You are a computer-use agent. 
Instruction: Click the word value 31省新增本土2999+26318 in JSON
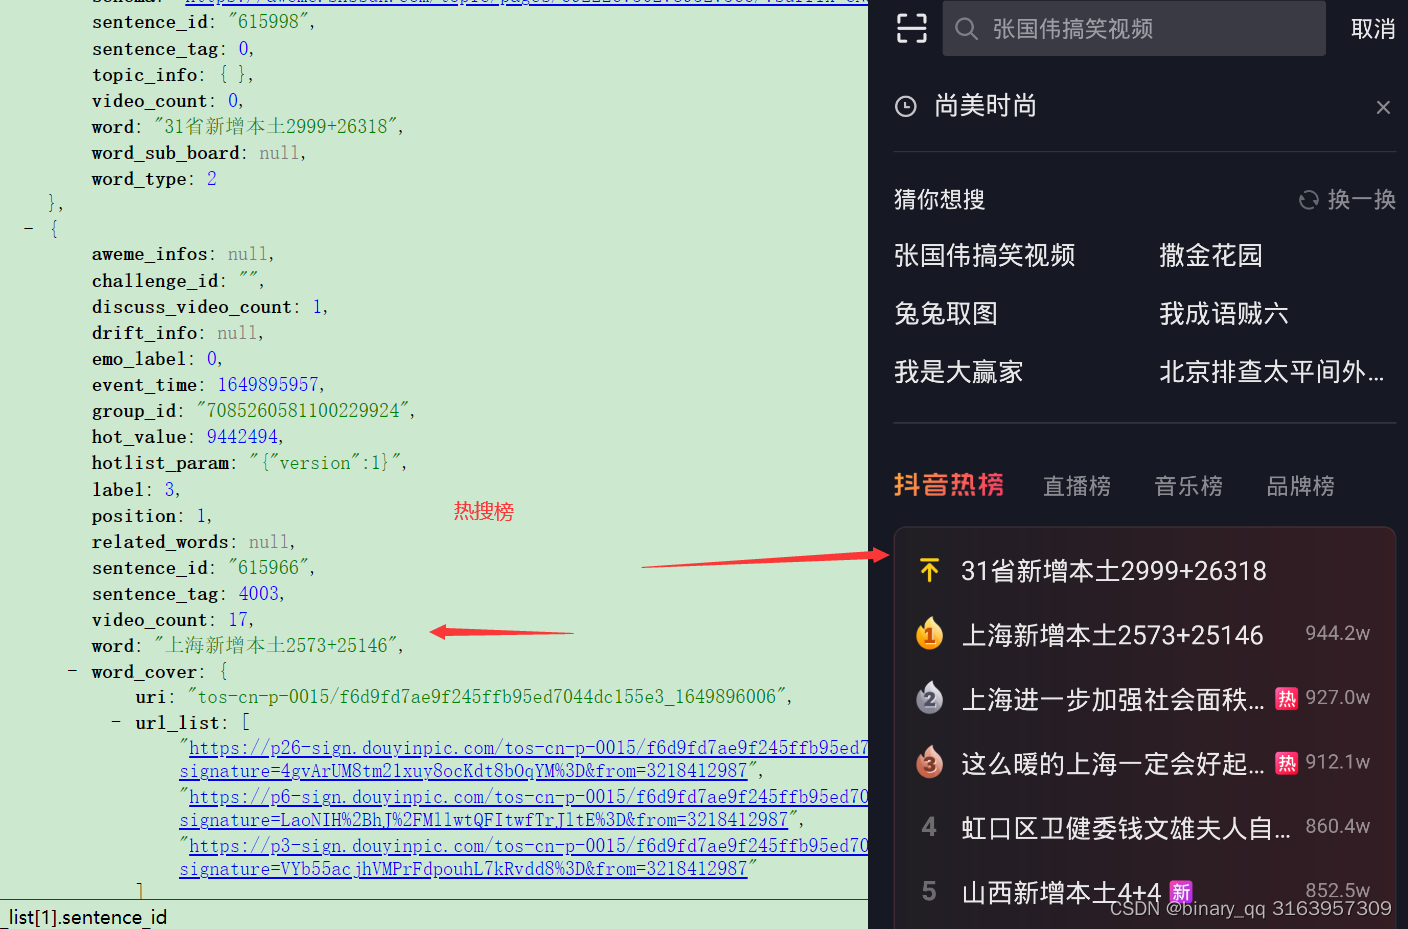click(x=276, y=127)
